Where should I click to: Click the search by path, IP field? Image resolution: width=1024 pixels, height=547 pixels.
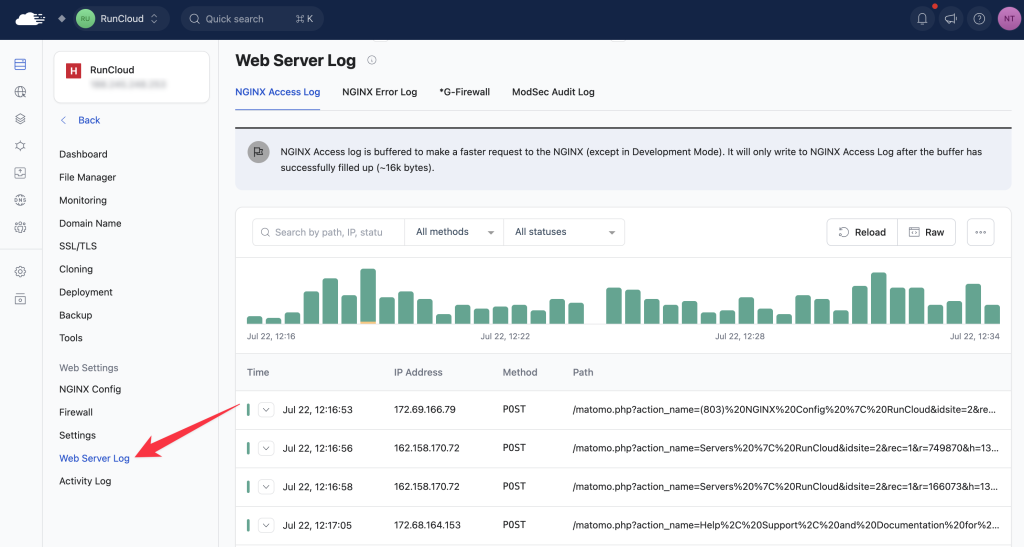point(328,232)
